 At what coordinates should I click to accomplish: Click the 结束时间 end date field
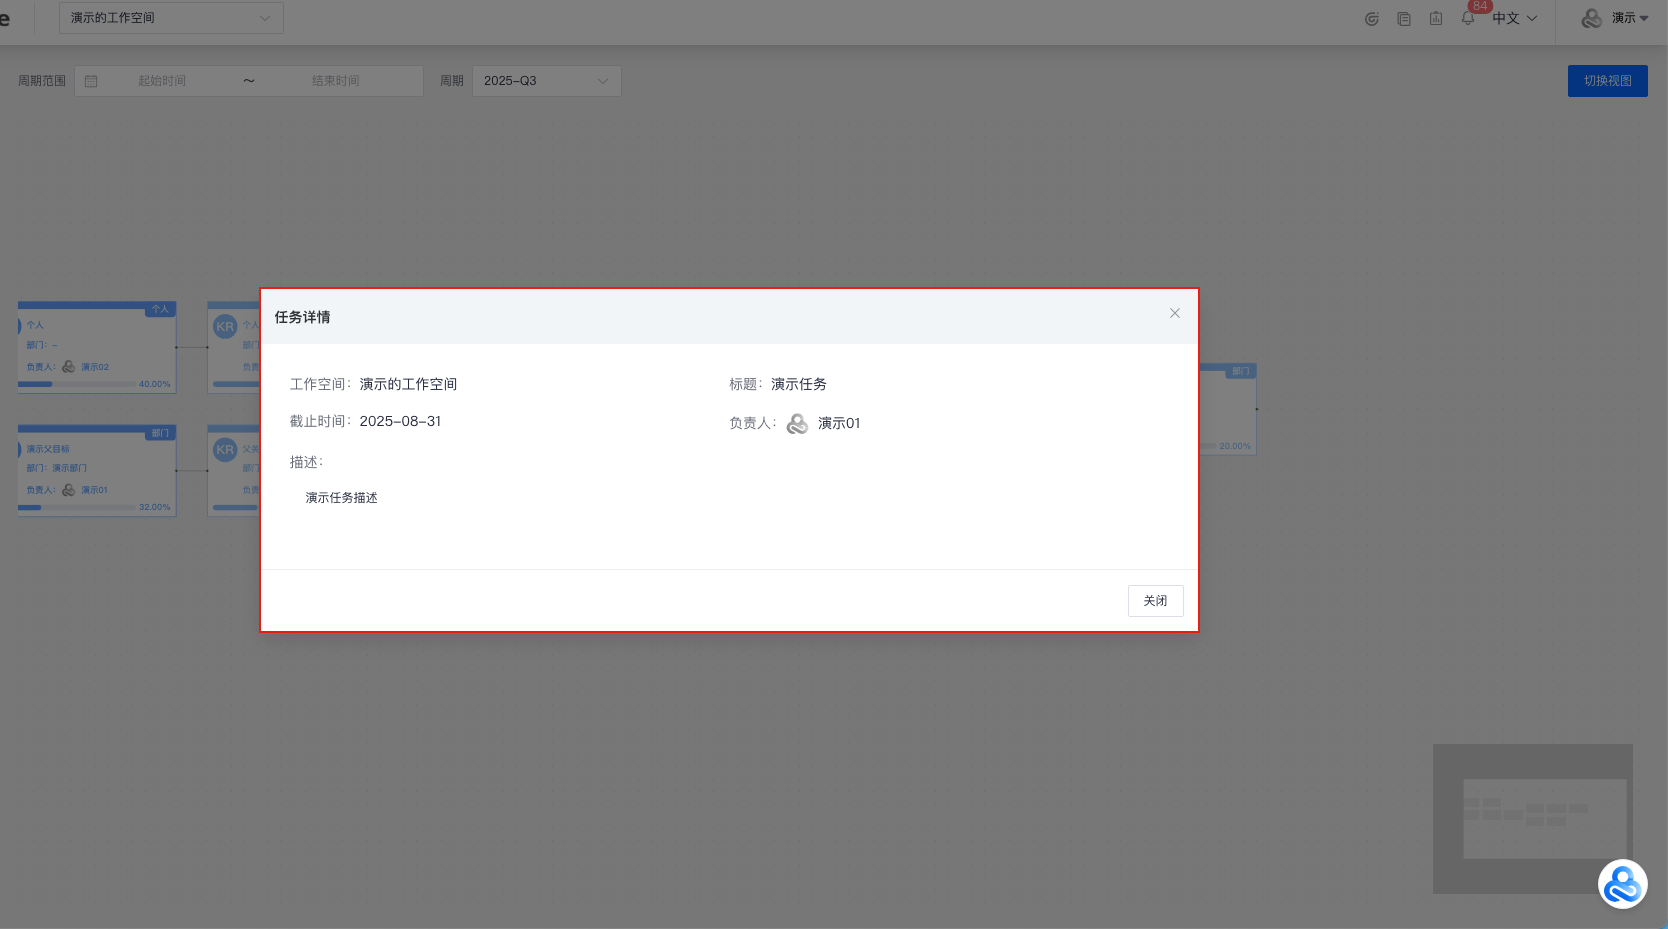coord(335,81)
